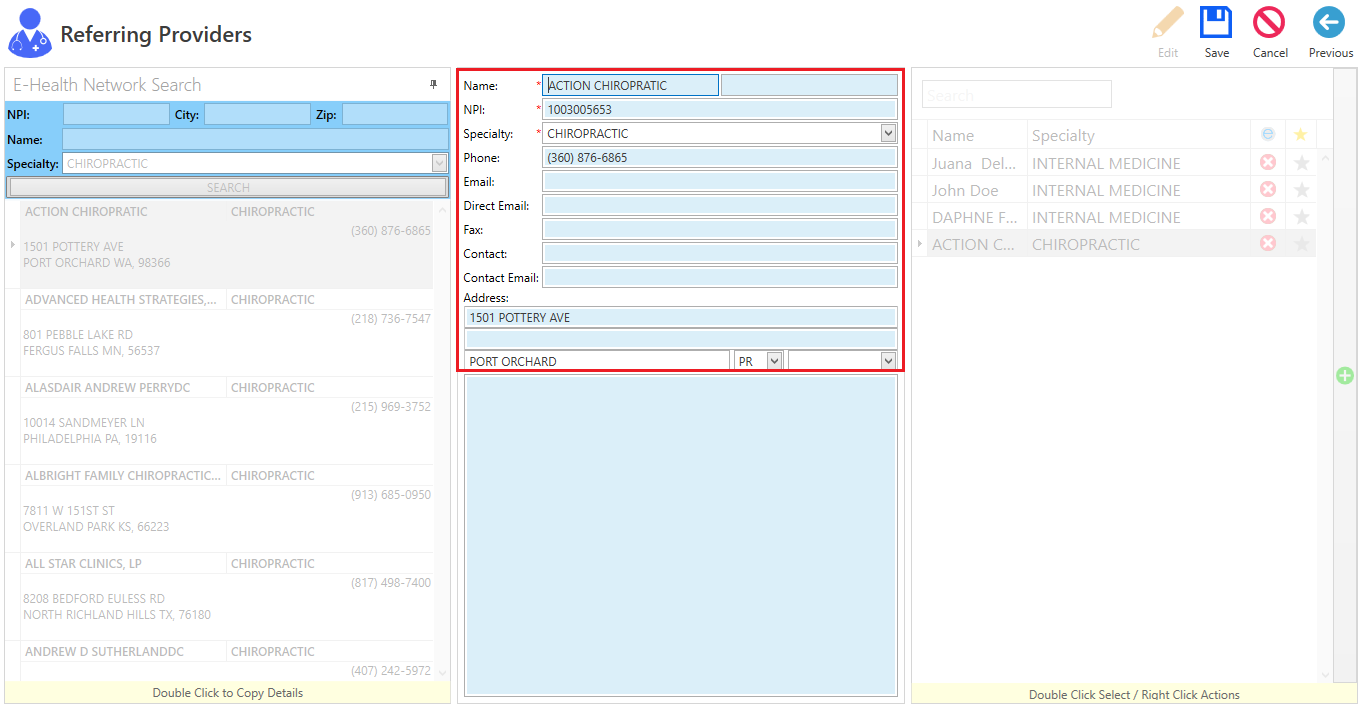Open the Specialty dropdown showing CHIROPRACTIC
Viewport: 1359px width, 705px height.
click(x=887, y=133)
